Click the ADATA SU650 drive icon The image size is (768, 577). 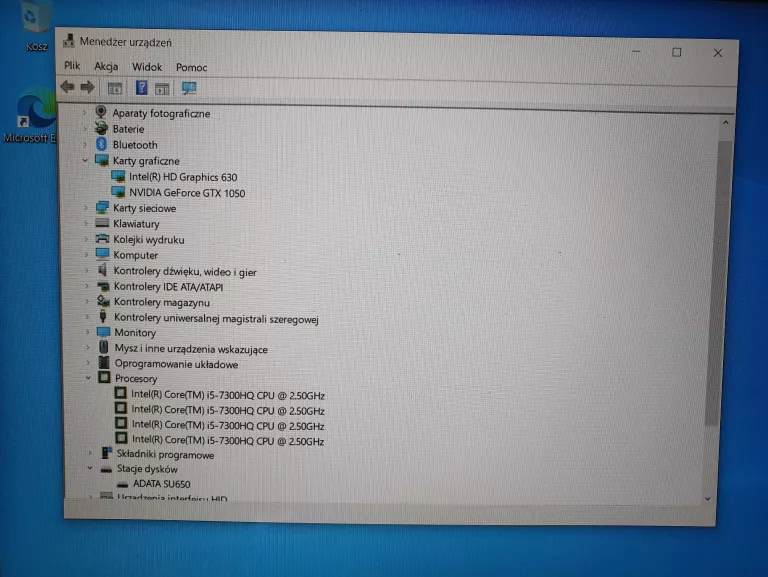122,484
